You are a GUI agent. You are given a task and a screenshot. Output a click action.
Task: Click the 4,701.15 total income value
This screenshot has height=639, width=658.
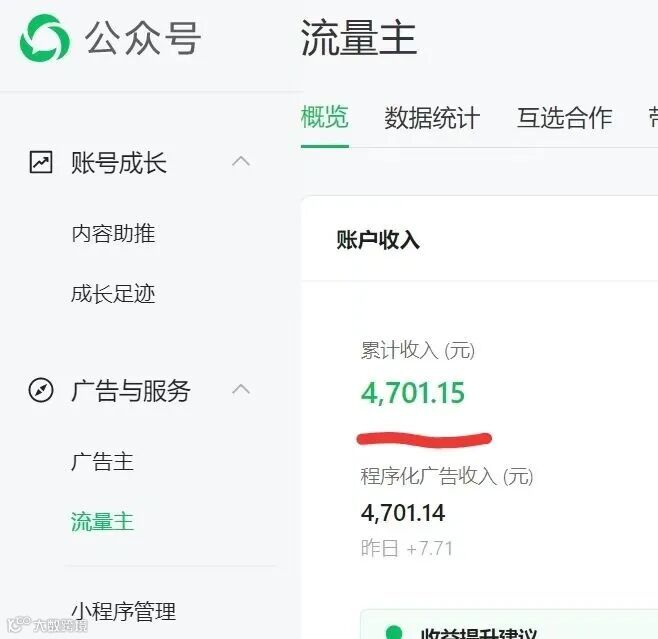pyautogui.click(x=413, y=393)
